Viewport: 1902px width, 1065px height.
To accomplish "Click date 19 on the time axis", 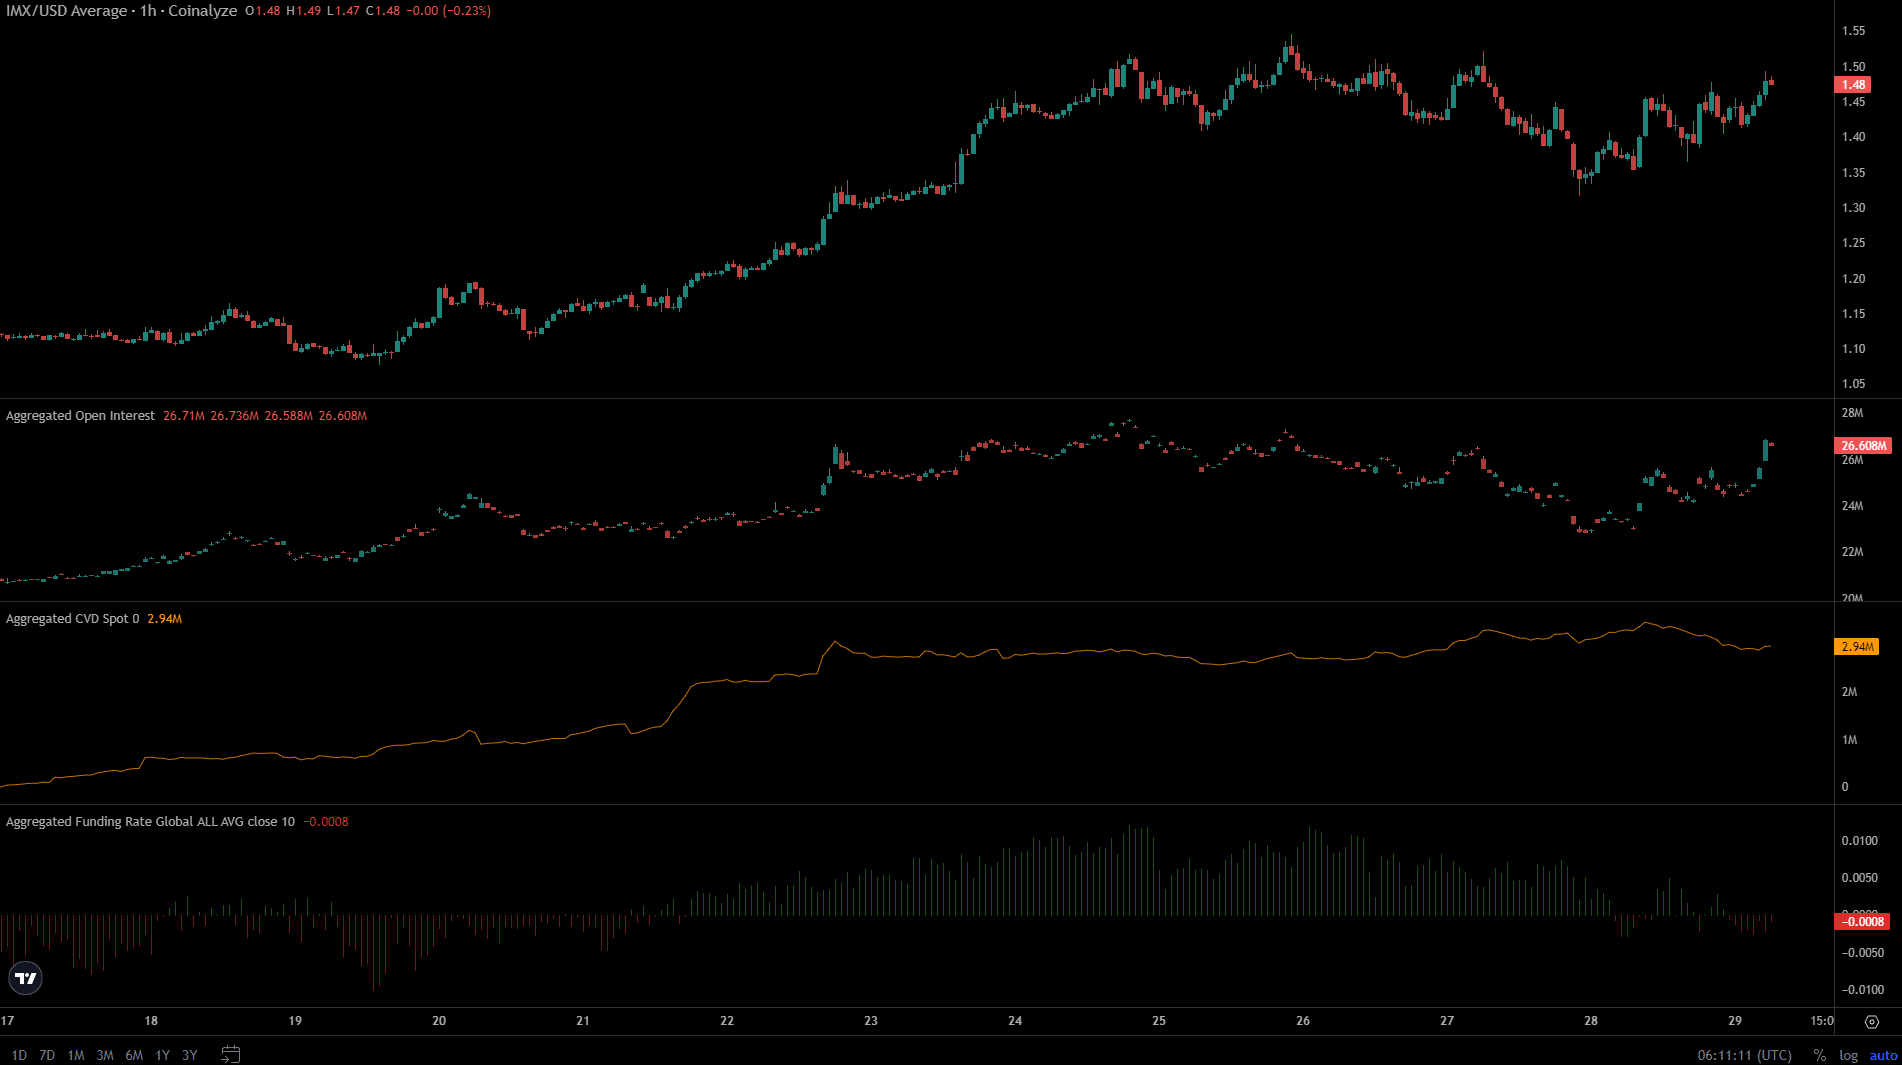I will point(295,1021).
